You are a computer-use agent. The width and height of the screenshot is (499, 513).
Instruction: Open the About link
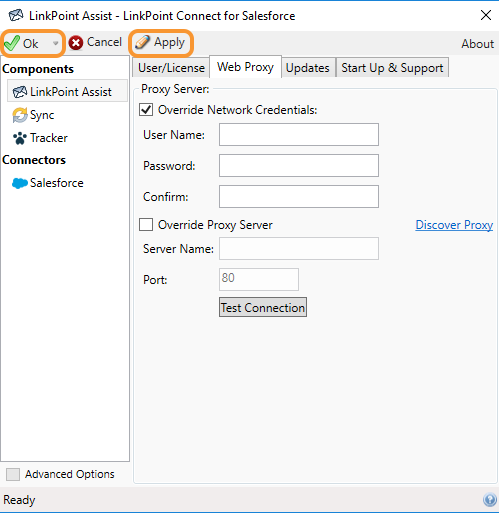(477, 44)
